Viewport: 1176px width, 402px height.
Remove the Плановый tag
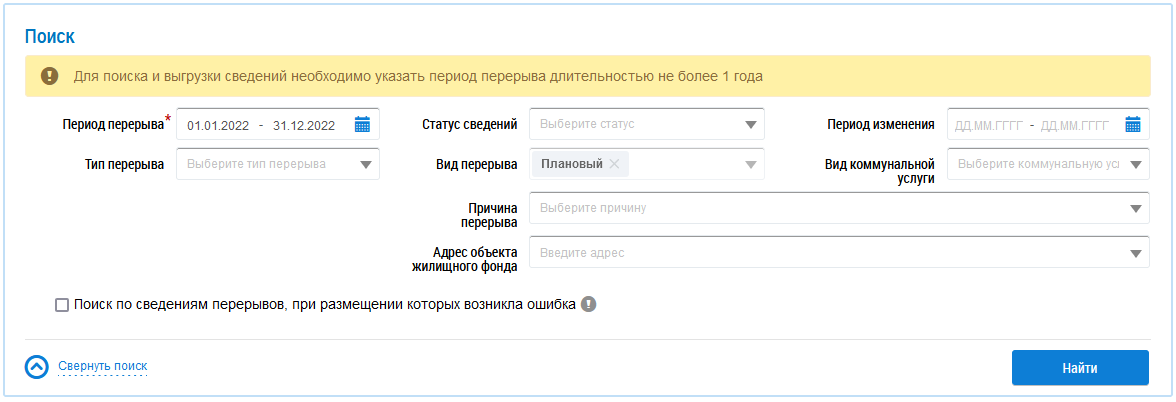(614, 164)
